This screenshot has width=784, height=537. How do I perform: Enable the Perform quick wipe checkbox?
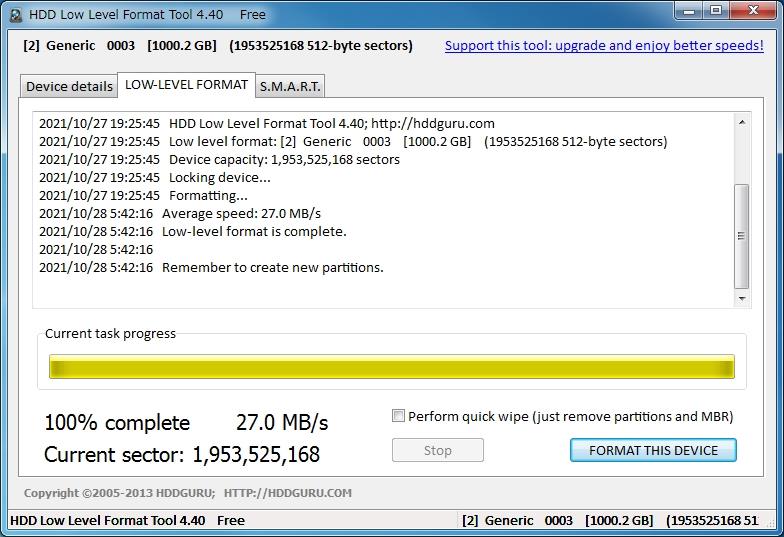(x=398, y=416)
